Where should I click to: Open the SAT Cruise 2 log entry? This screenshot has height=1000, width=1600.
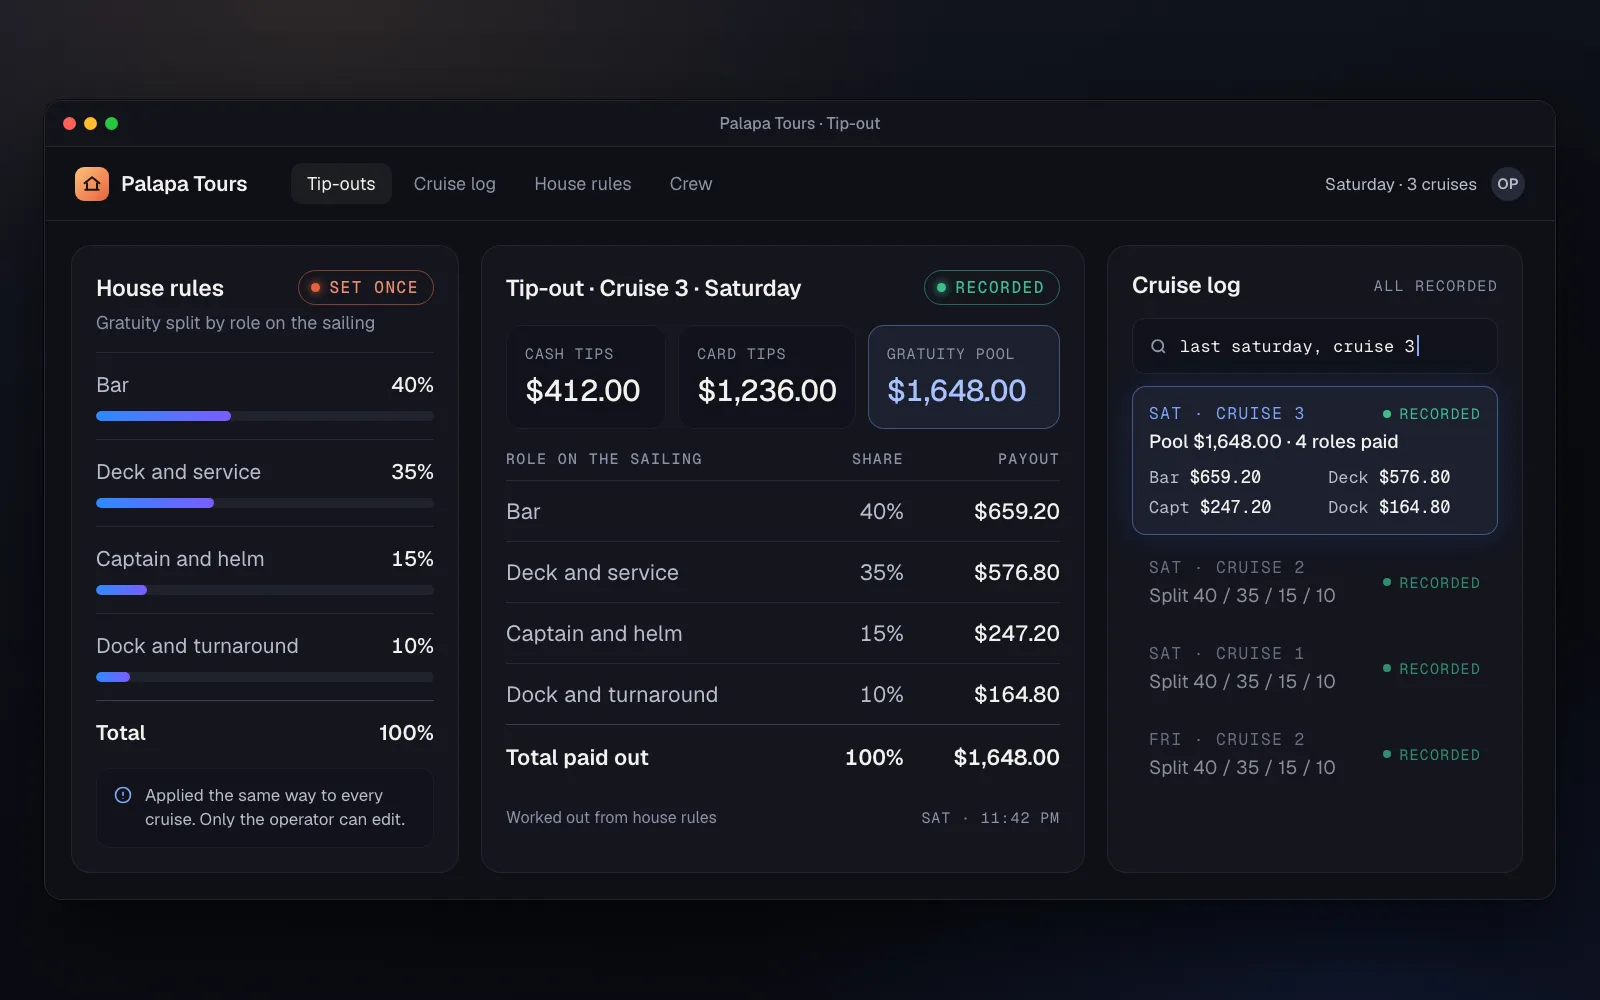(x=1315, y=582)
